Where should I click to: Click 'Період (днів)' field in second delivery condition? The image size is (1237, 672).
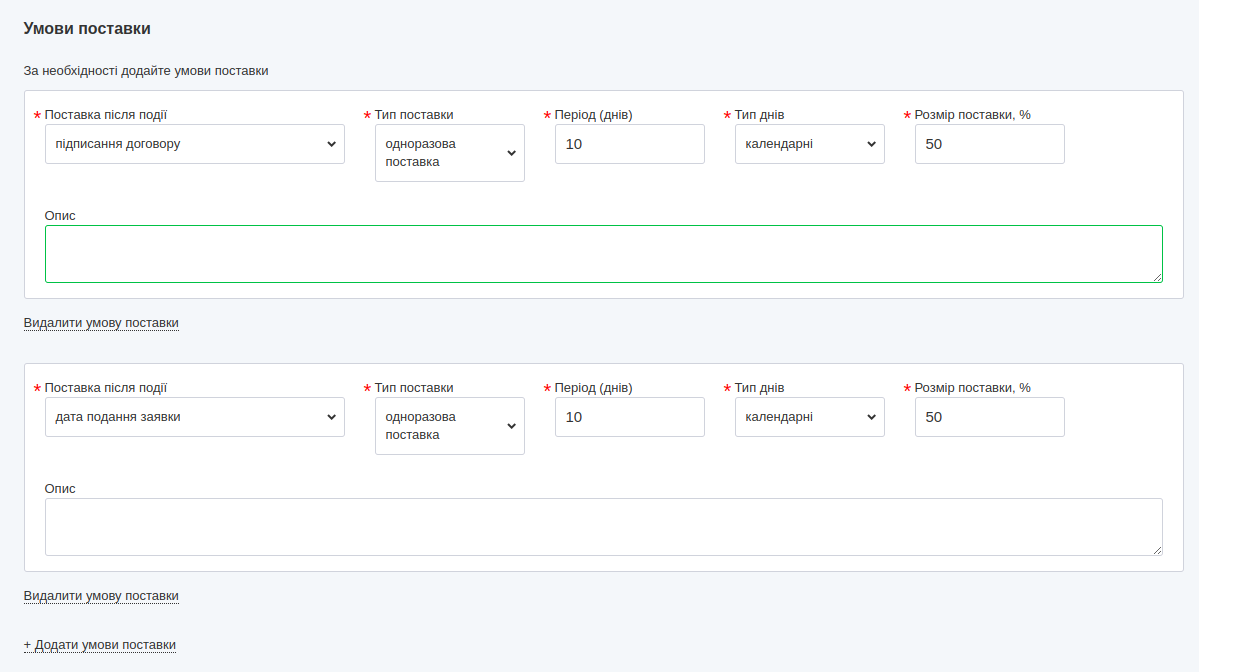click(x=629, y=417)
